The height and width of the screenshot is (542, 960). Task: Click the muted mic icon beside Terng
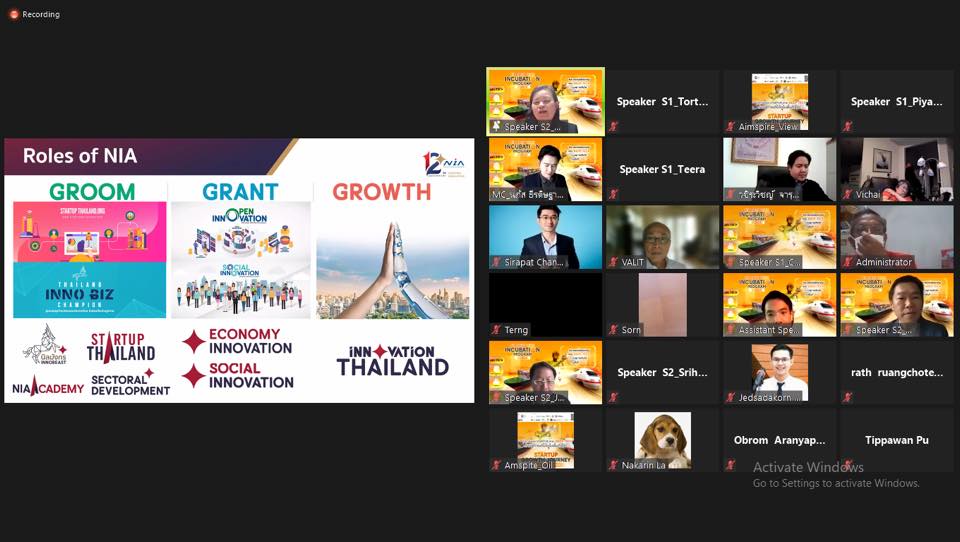497,330
